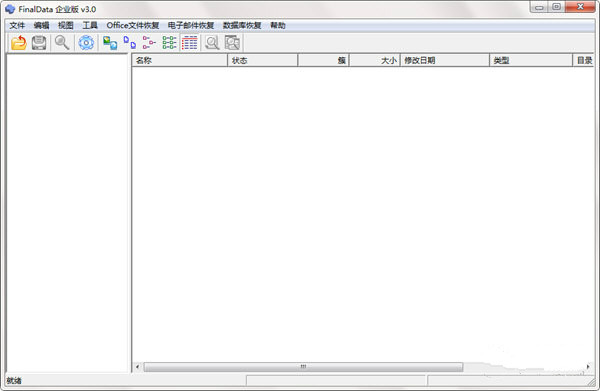Open the 编辑 menu
The width and height of the screenshot is (600, 391).
coord(41,26)
